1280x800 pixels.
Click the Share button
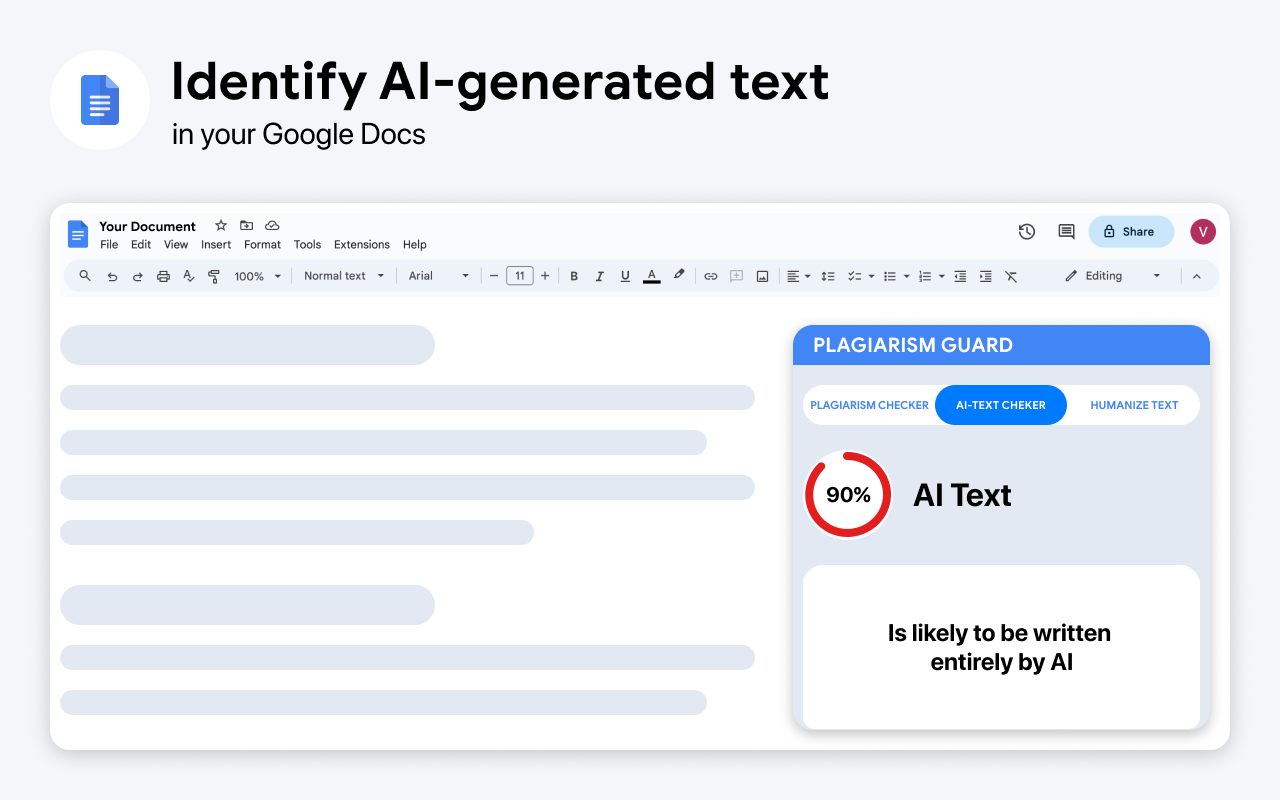coord(1131,232)
